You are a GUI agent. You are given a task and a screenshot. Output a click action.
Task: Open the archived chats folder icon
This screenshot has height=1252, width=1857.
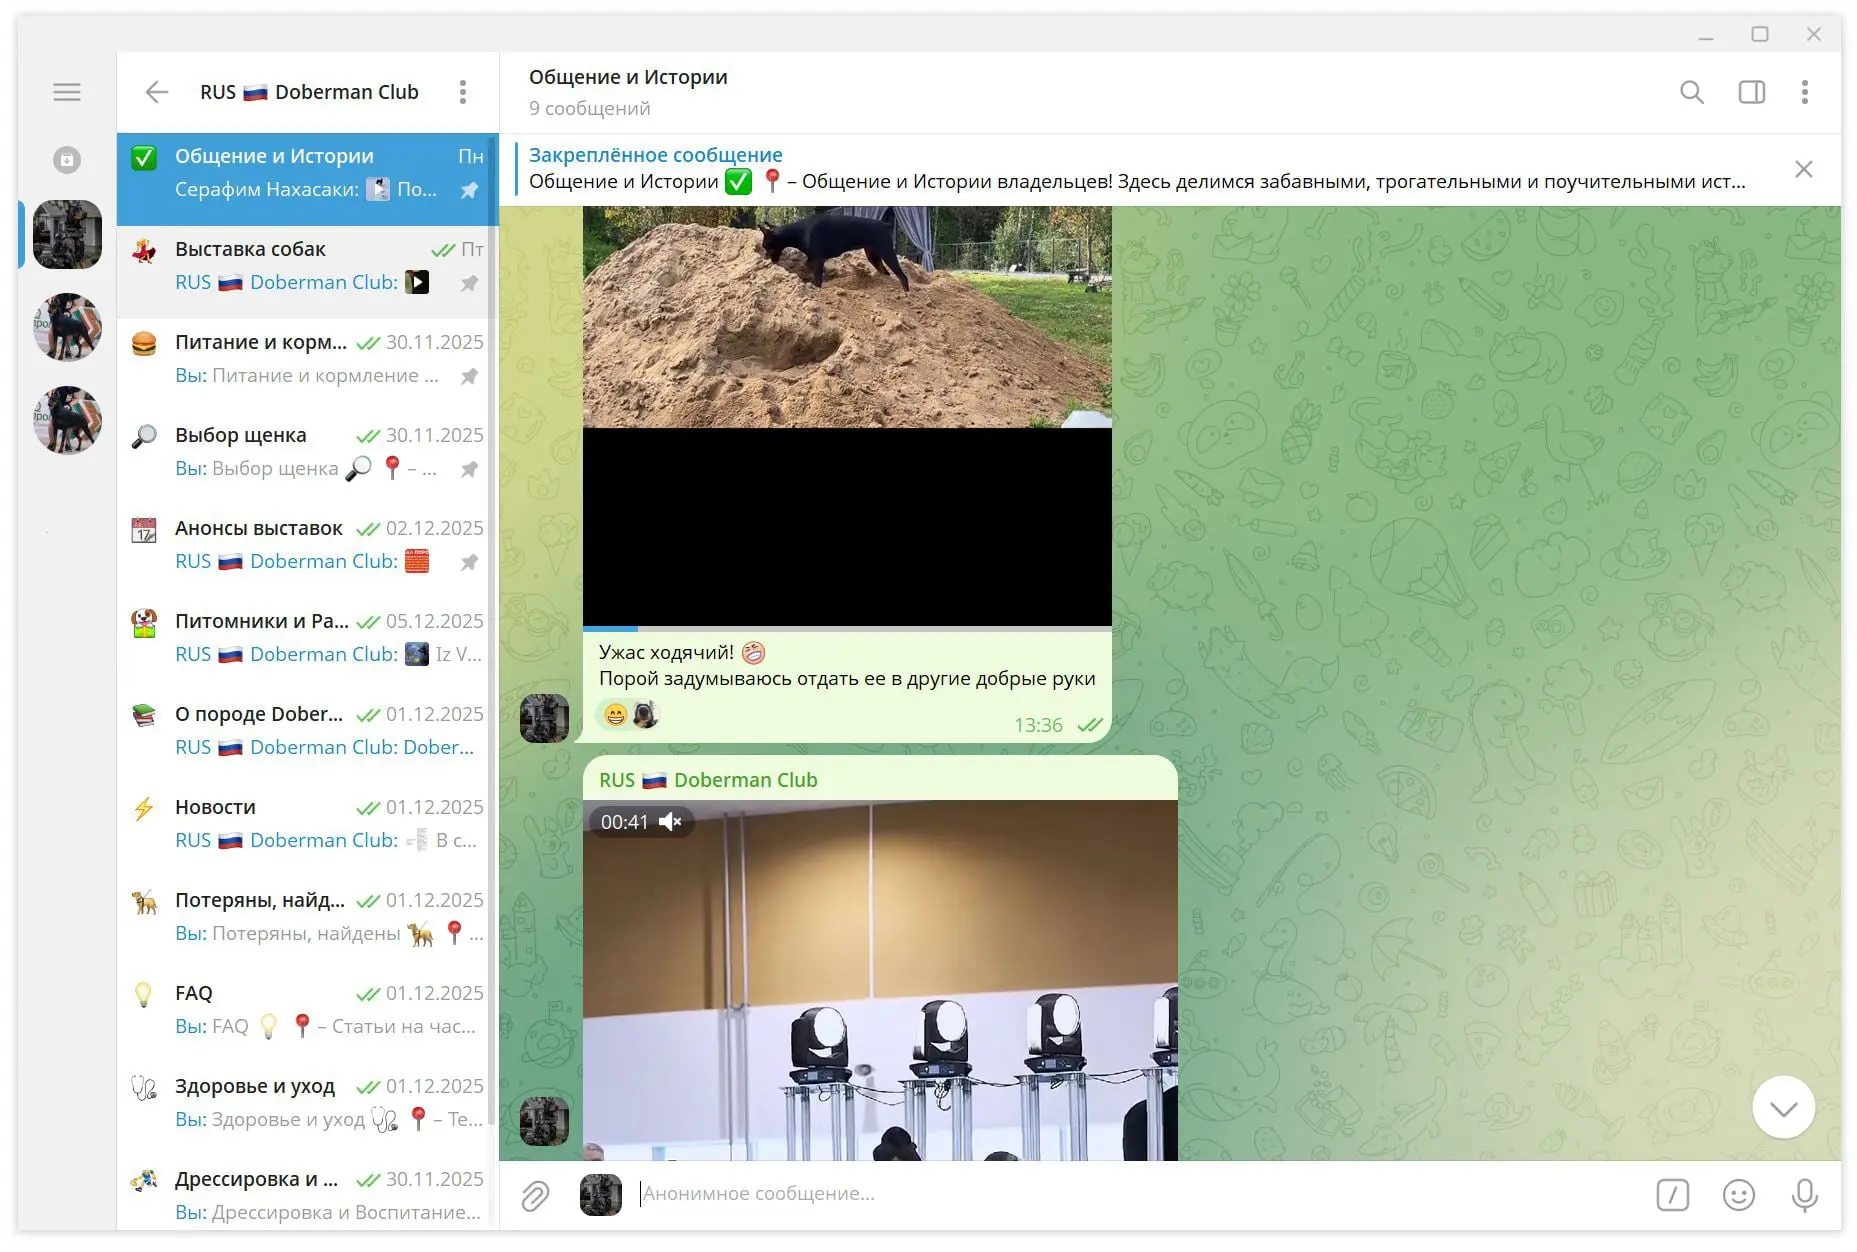coord(67,160)
